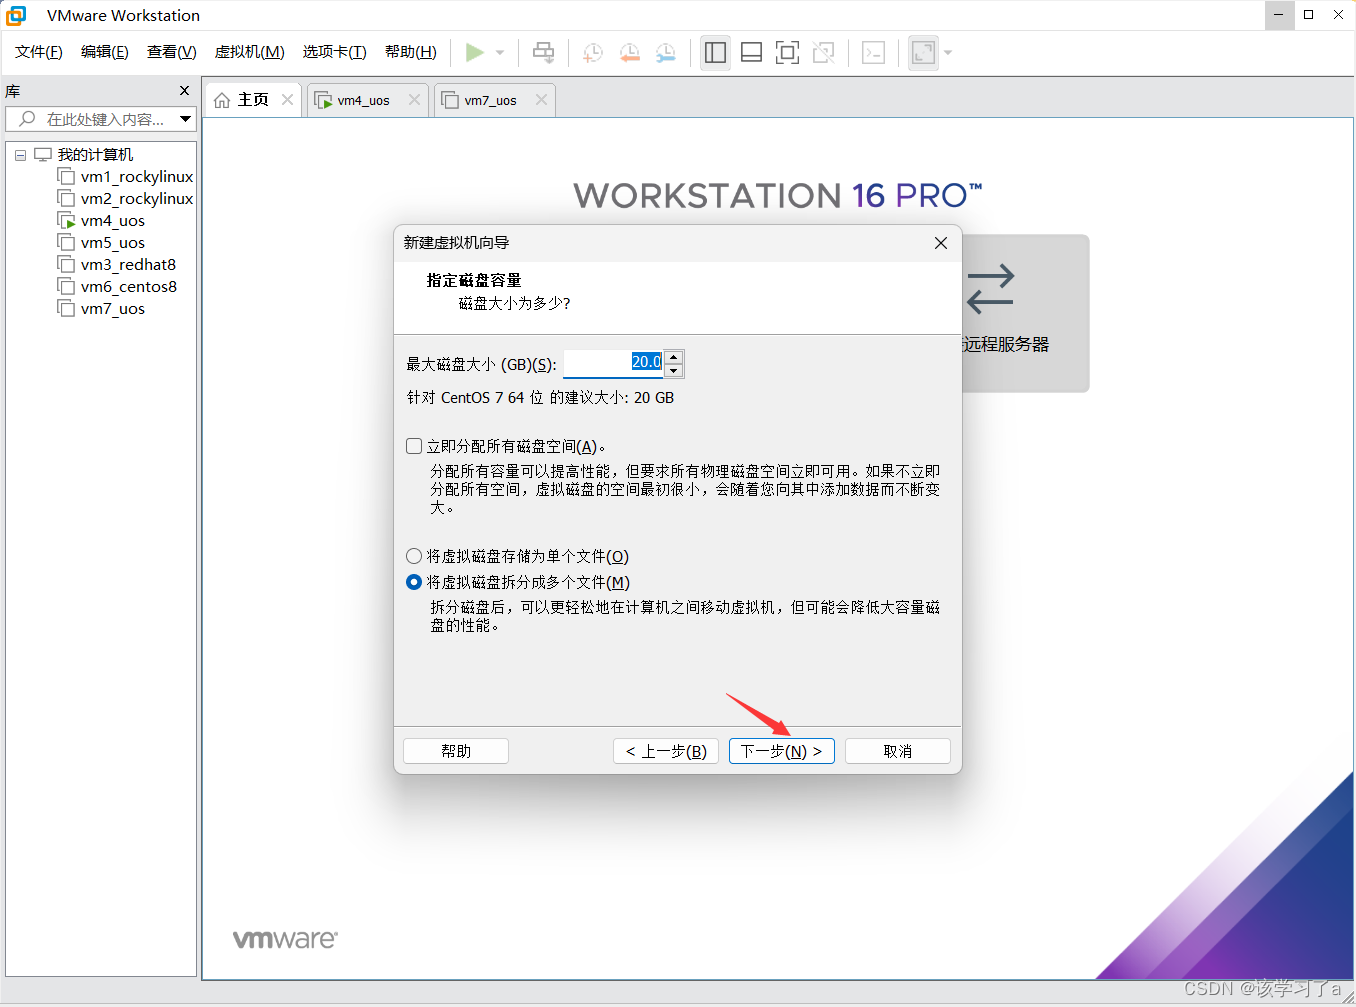Click the stretch guest display icon
This screenshot has width=1356, height=1007.
coord(923,52)
